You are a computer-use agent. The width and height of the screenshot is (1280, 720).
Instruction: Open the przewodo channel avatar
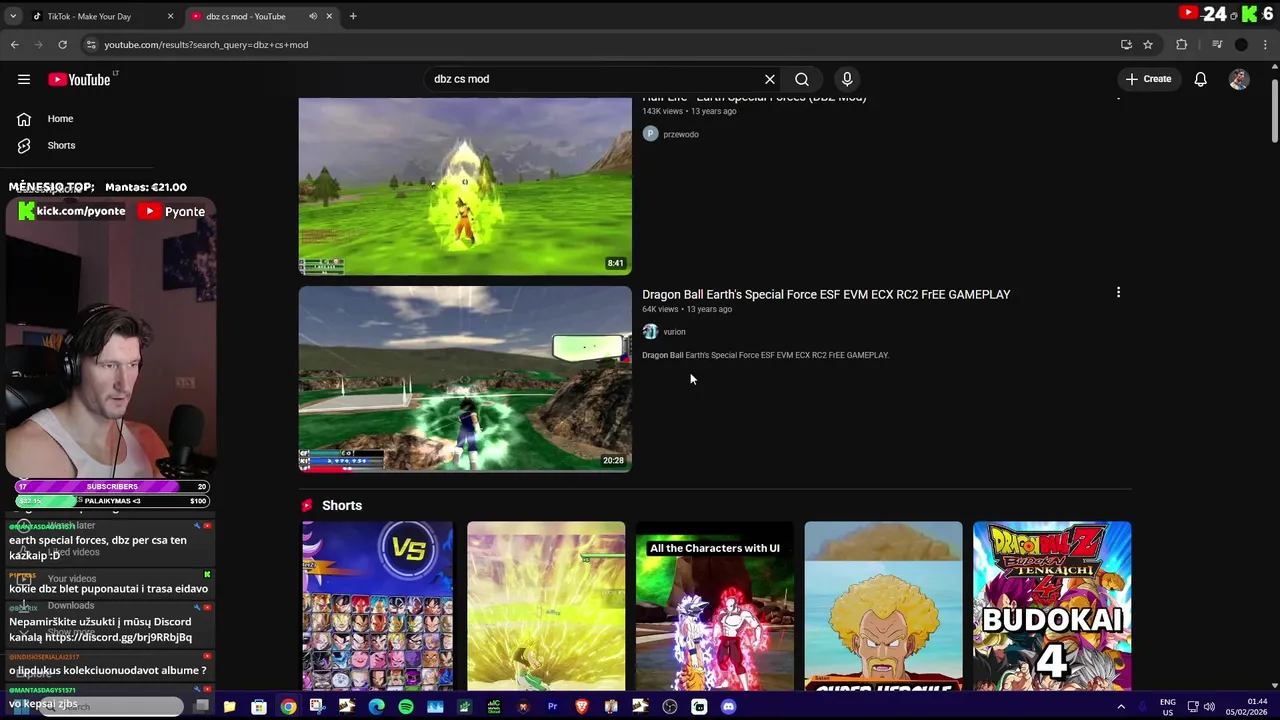(650, 134)
